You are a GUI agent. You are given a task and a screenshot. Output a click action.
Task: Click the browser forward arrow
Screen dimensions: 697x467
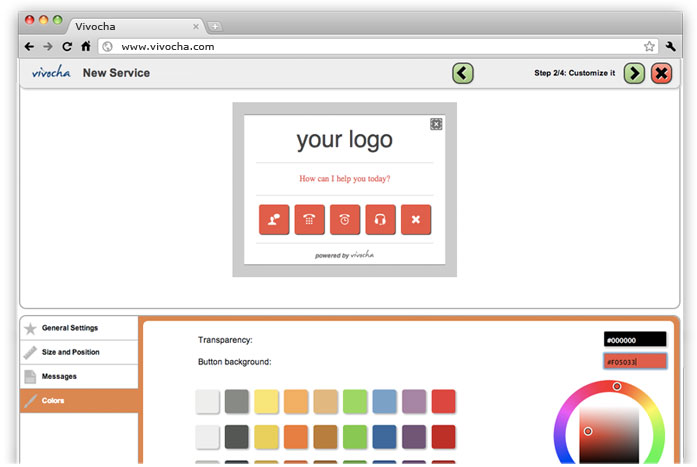click(48, 47)
